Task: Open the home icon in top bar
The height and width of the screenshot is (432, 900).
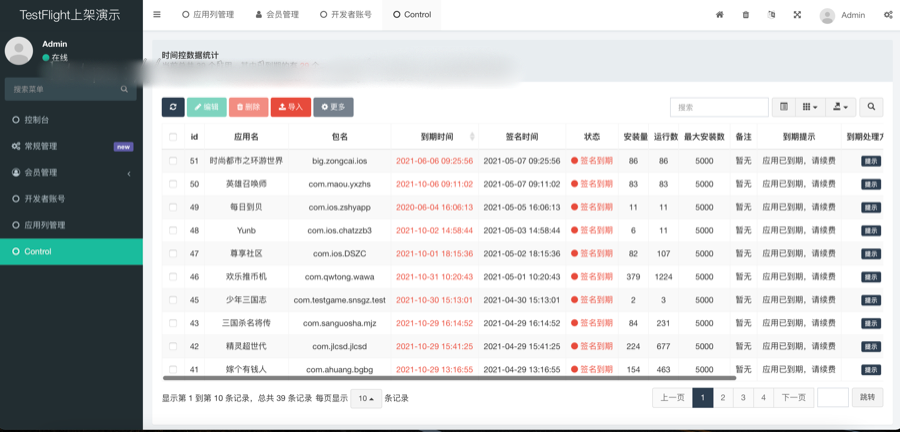Action: (720, 15)
